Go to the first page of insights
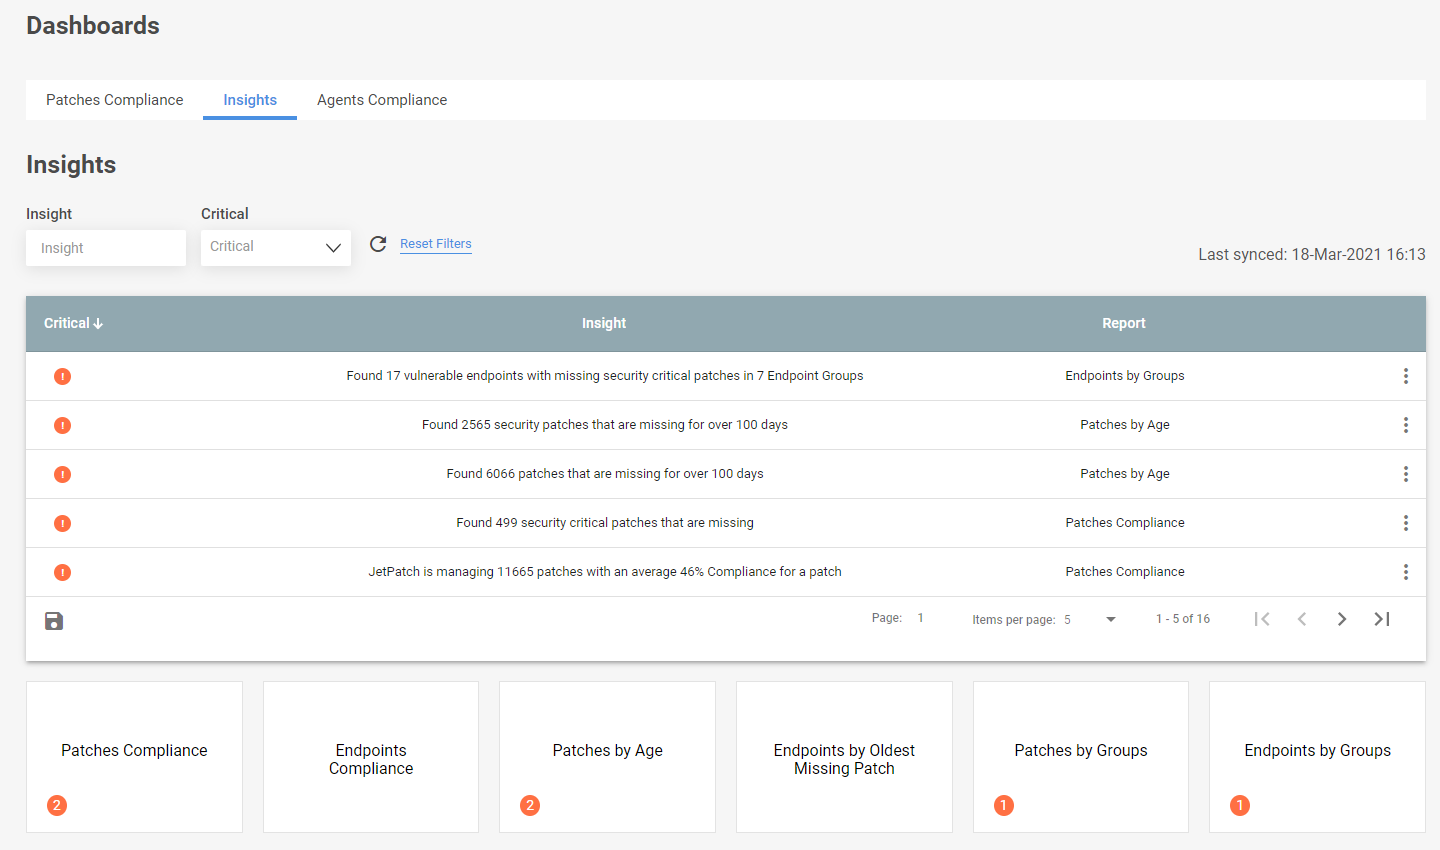1440x850 pixels. [x=1262, y=619]
